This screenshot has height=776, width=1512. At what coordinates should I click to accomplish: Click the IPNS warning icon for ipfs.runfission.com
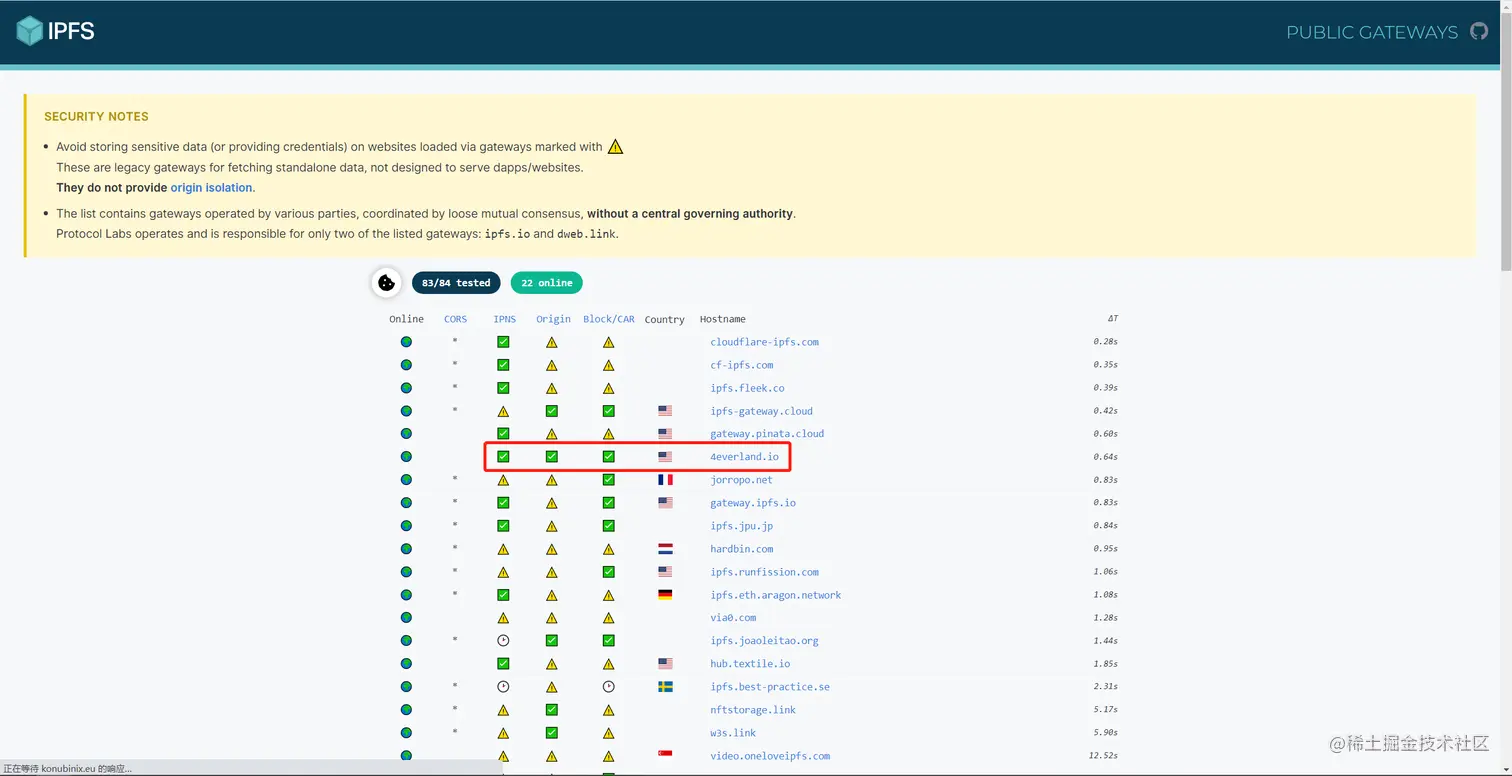tap(503, 572)
